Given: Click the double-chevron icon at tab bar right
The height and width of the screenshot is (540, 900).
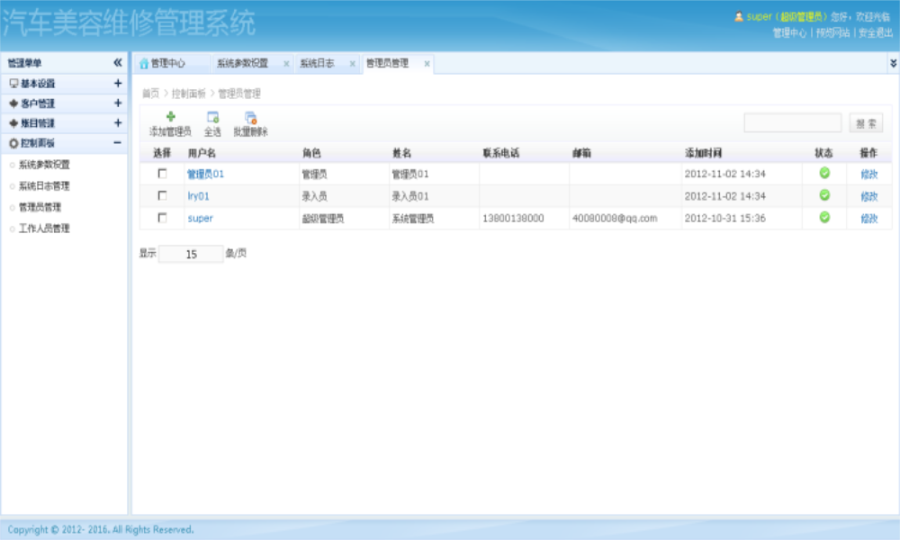Looking at the screenshot, I should pyautogui.click(x=892, y=63).
